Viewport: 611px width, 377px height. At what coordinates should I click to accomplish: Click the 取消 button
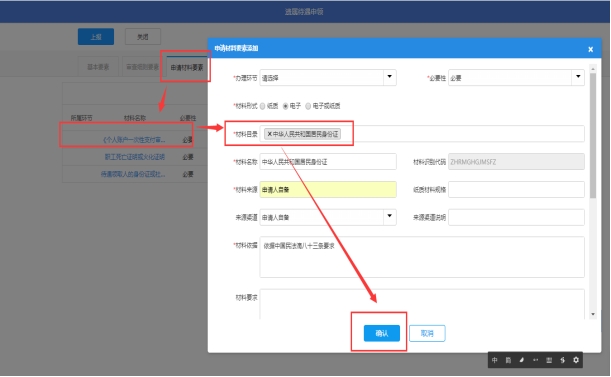(427, 333)
